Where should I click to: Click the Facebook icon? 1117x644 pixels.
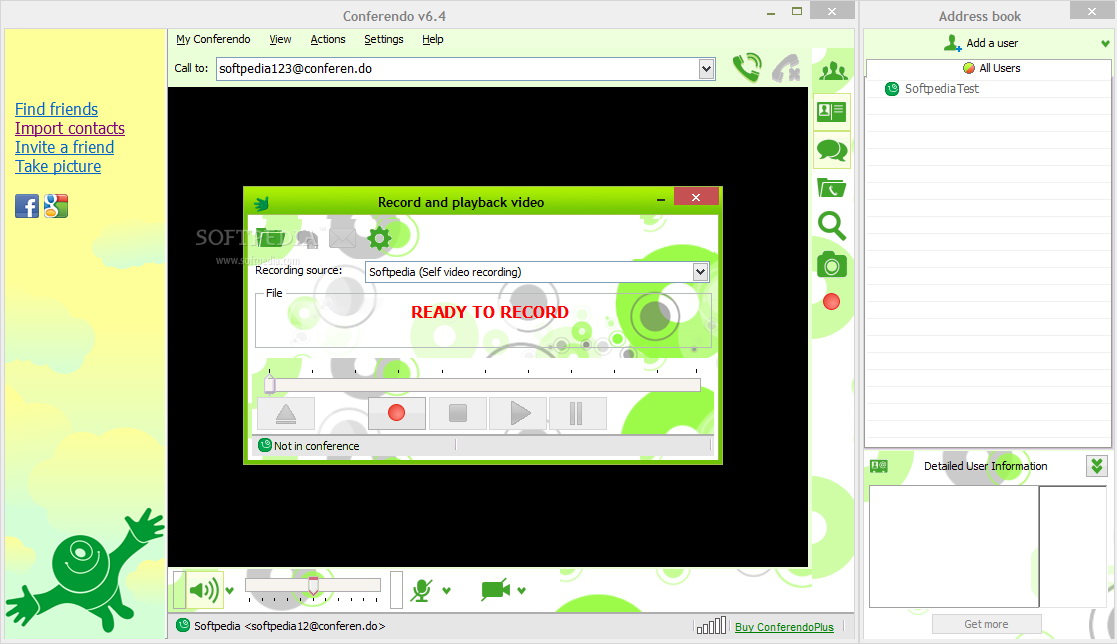pyautogui.click(x=27, y=206)
